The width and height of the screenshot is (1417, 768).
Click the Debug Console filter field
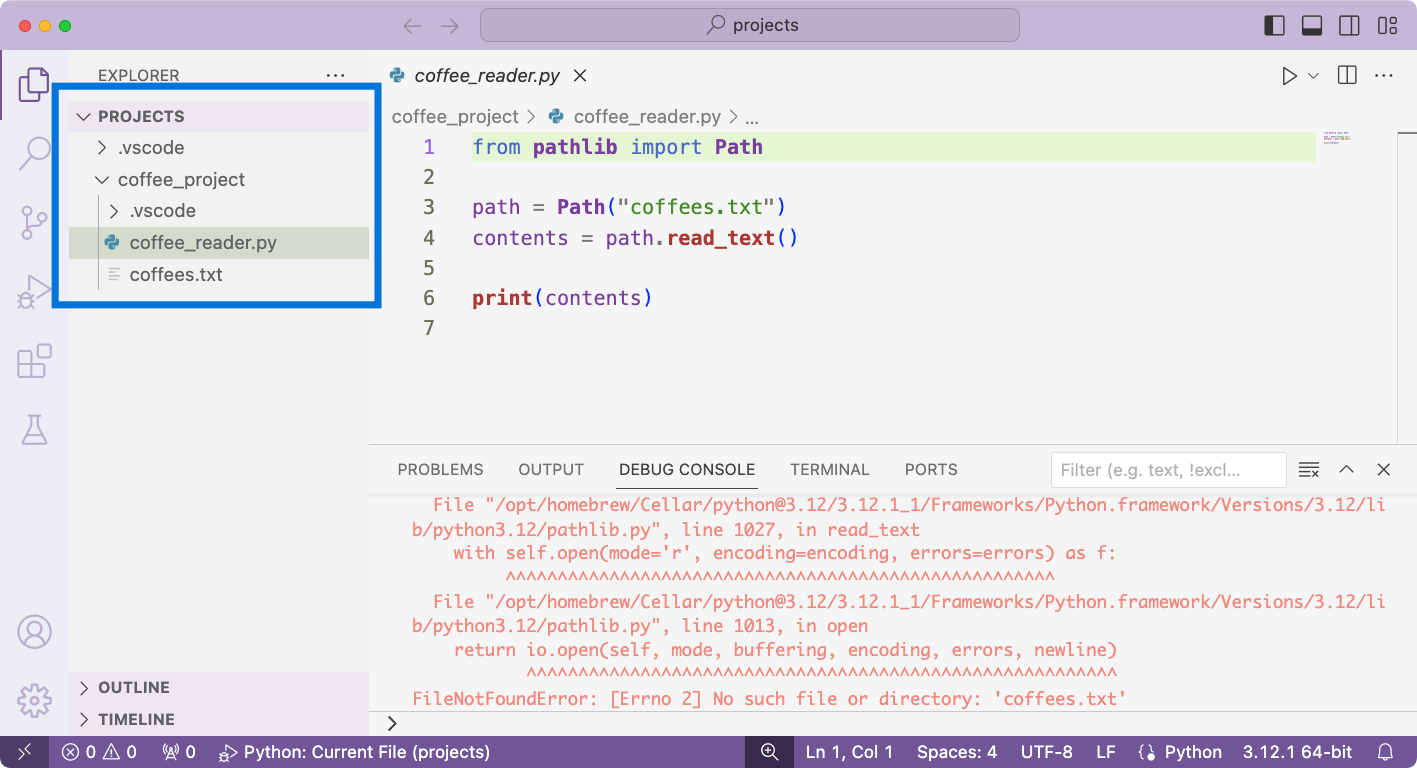coord(1168,469)
